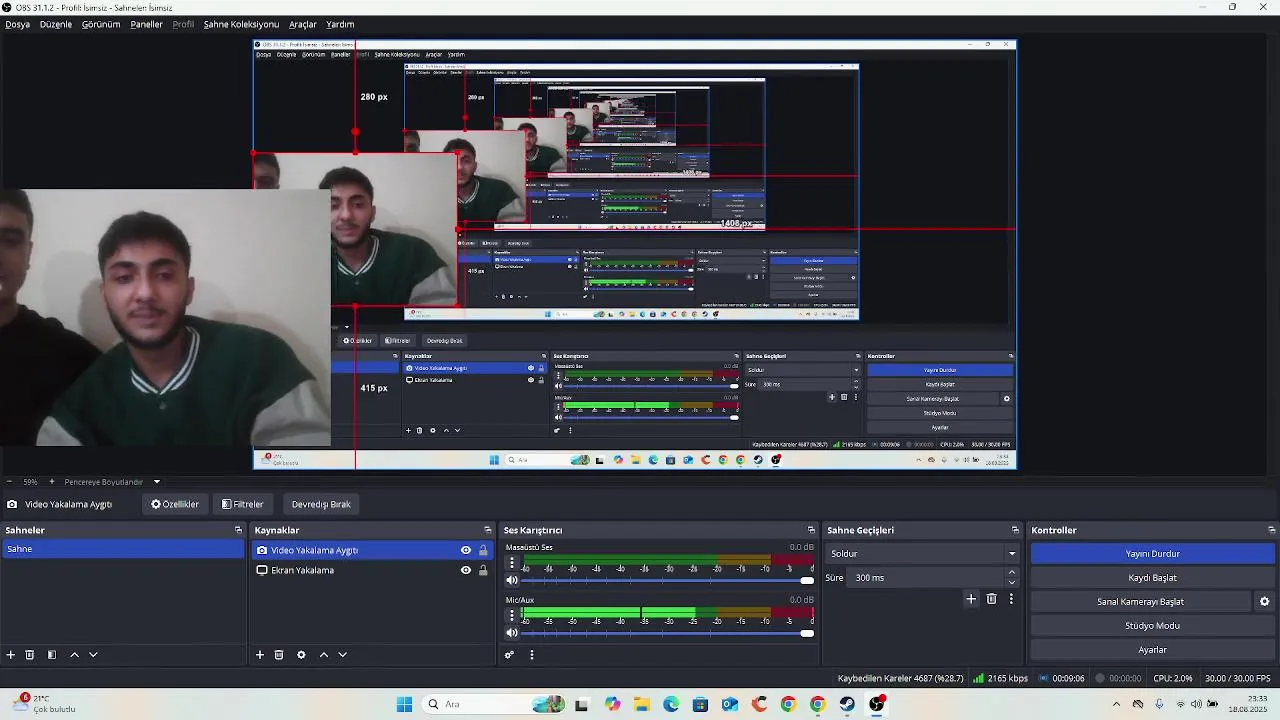1280x720 pixels.
Task: Move scene up in the Sahneler panel
Action: pyautogui.click(x=74, y=655)
